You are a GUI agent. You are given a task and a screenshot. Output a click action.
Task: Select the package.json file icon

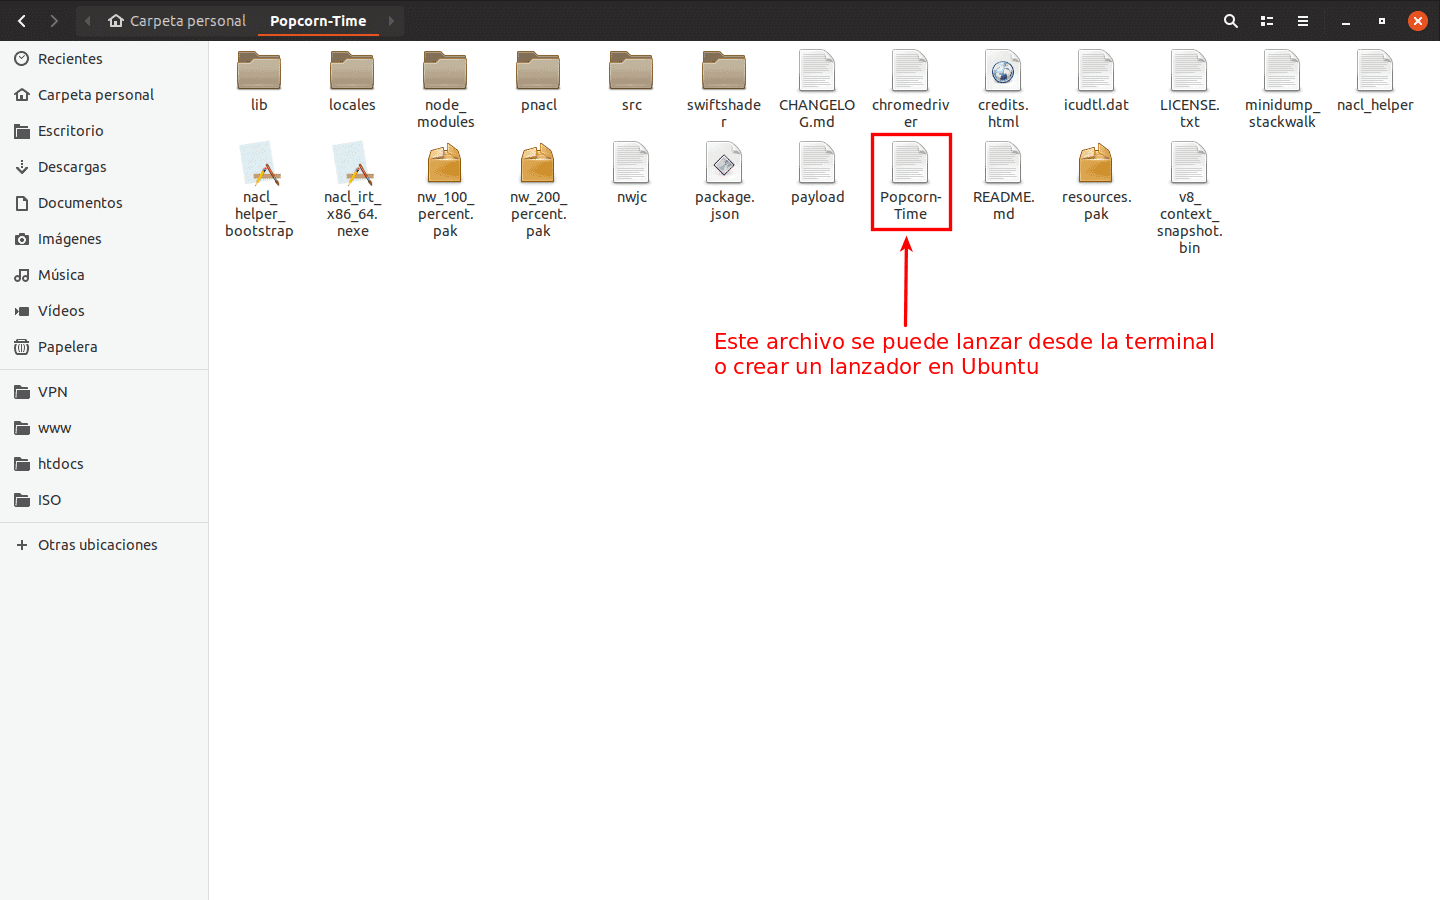point(724,163)
